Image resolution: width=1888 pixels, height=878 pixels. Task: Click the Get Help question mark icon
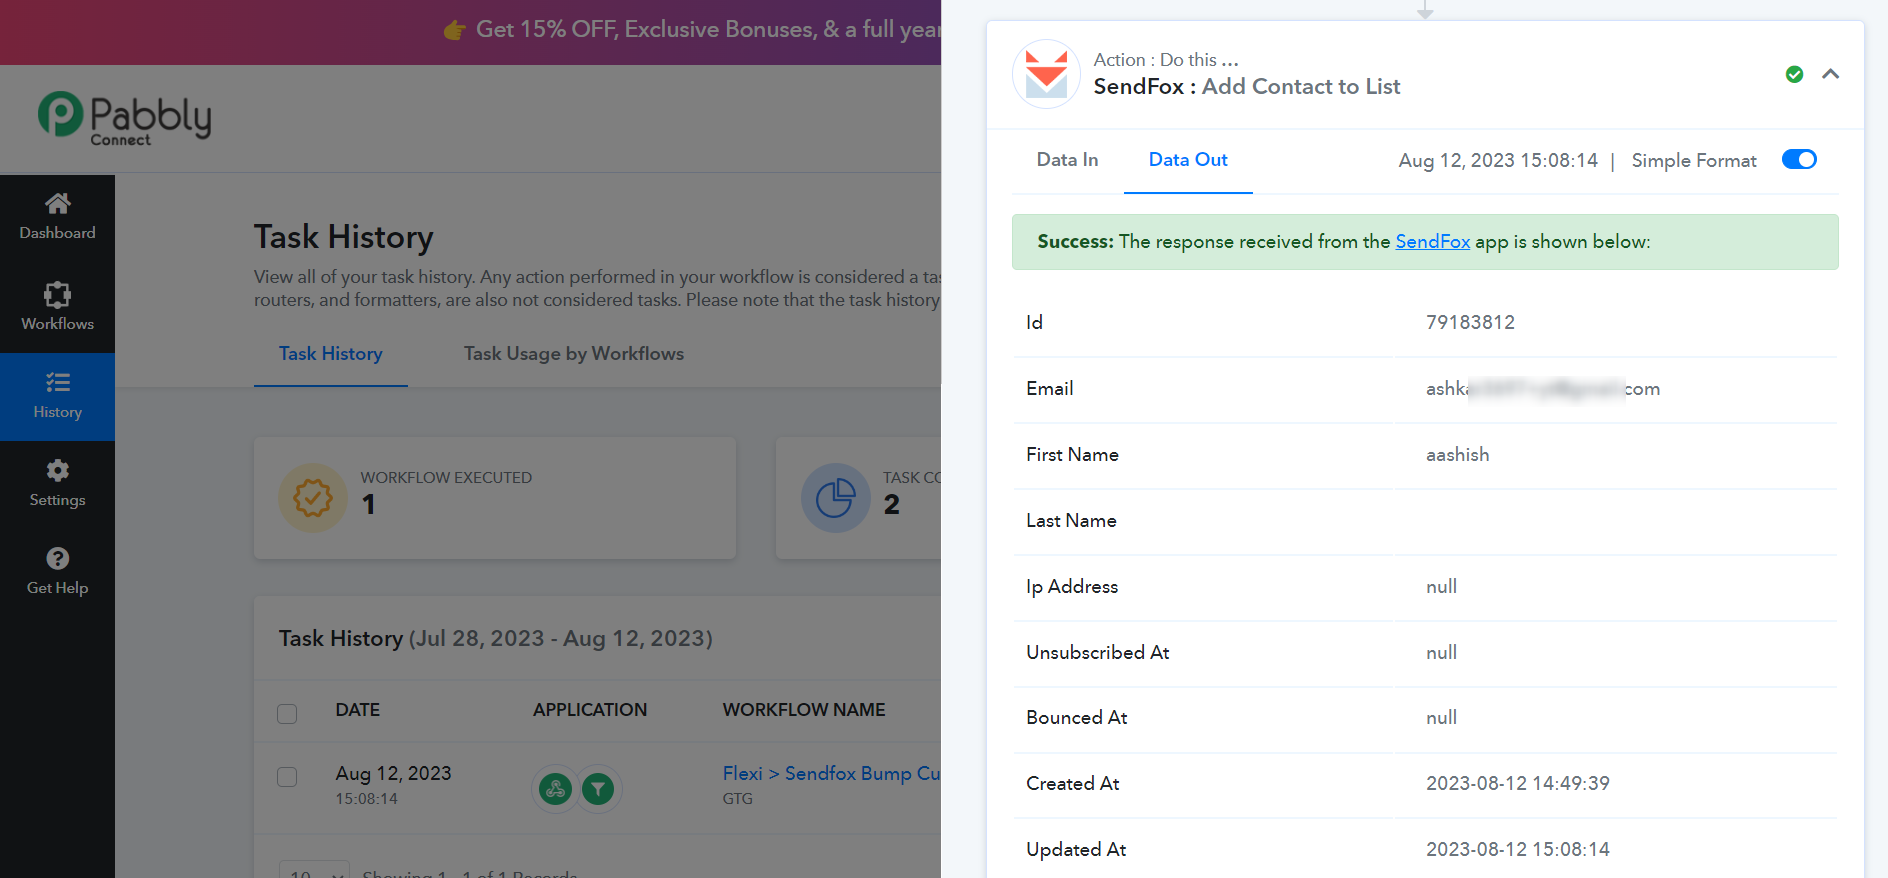coord(57,558)
